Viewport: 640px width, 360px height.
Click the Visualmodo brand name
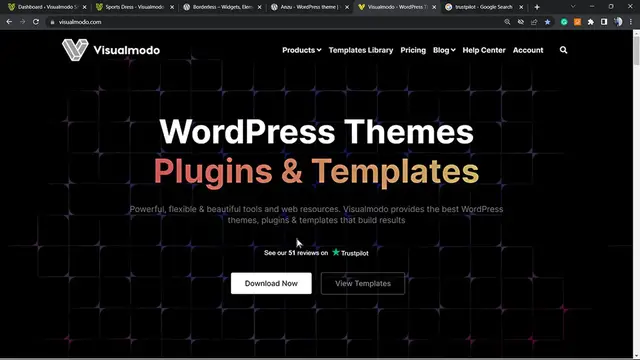127,50
